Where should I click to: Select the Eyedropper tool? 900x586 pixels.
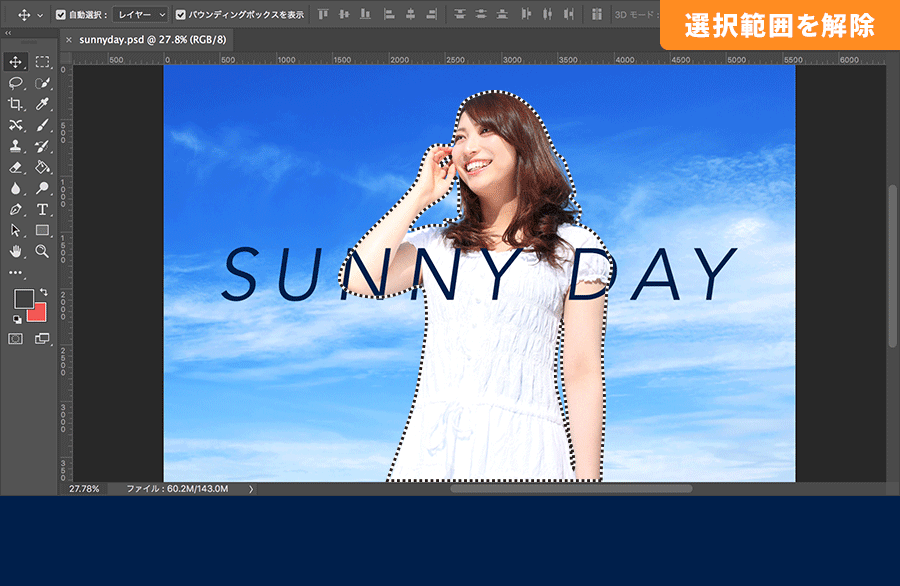tap(42, 104)
